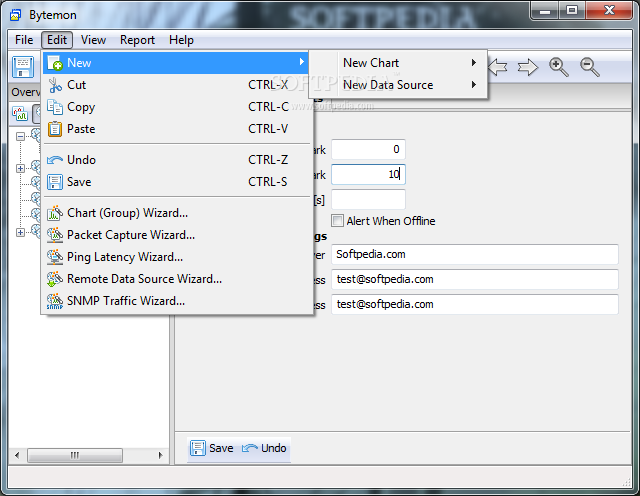The image size is (640, 496).
Task: Choose Copy from Edit menu
Action: [178, 107]
